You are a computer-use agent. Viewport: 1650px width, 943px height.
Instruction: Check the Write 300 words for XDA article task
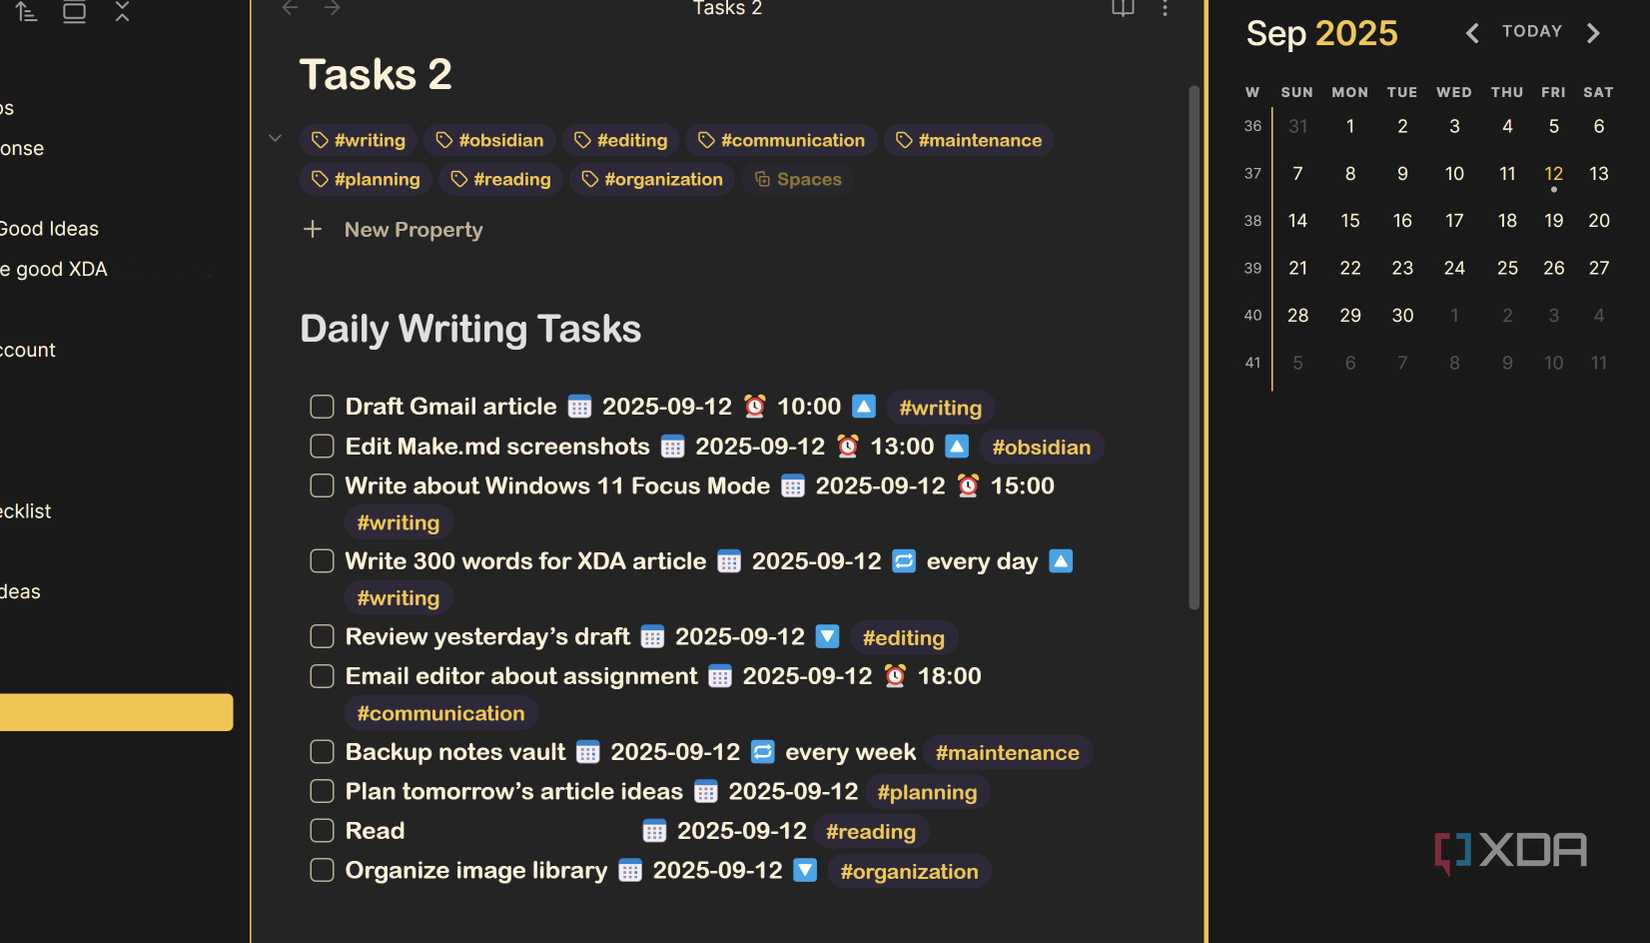322,561
